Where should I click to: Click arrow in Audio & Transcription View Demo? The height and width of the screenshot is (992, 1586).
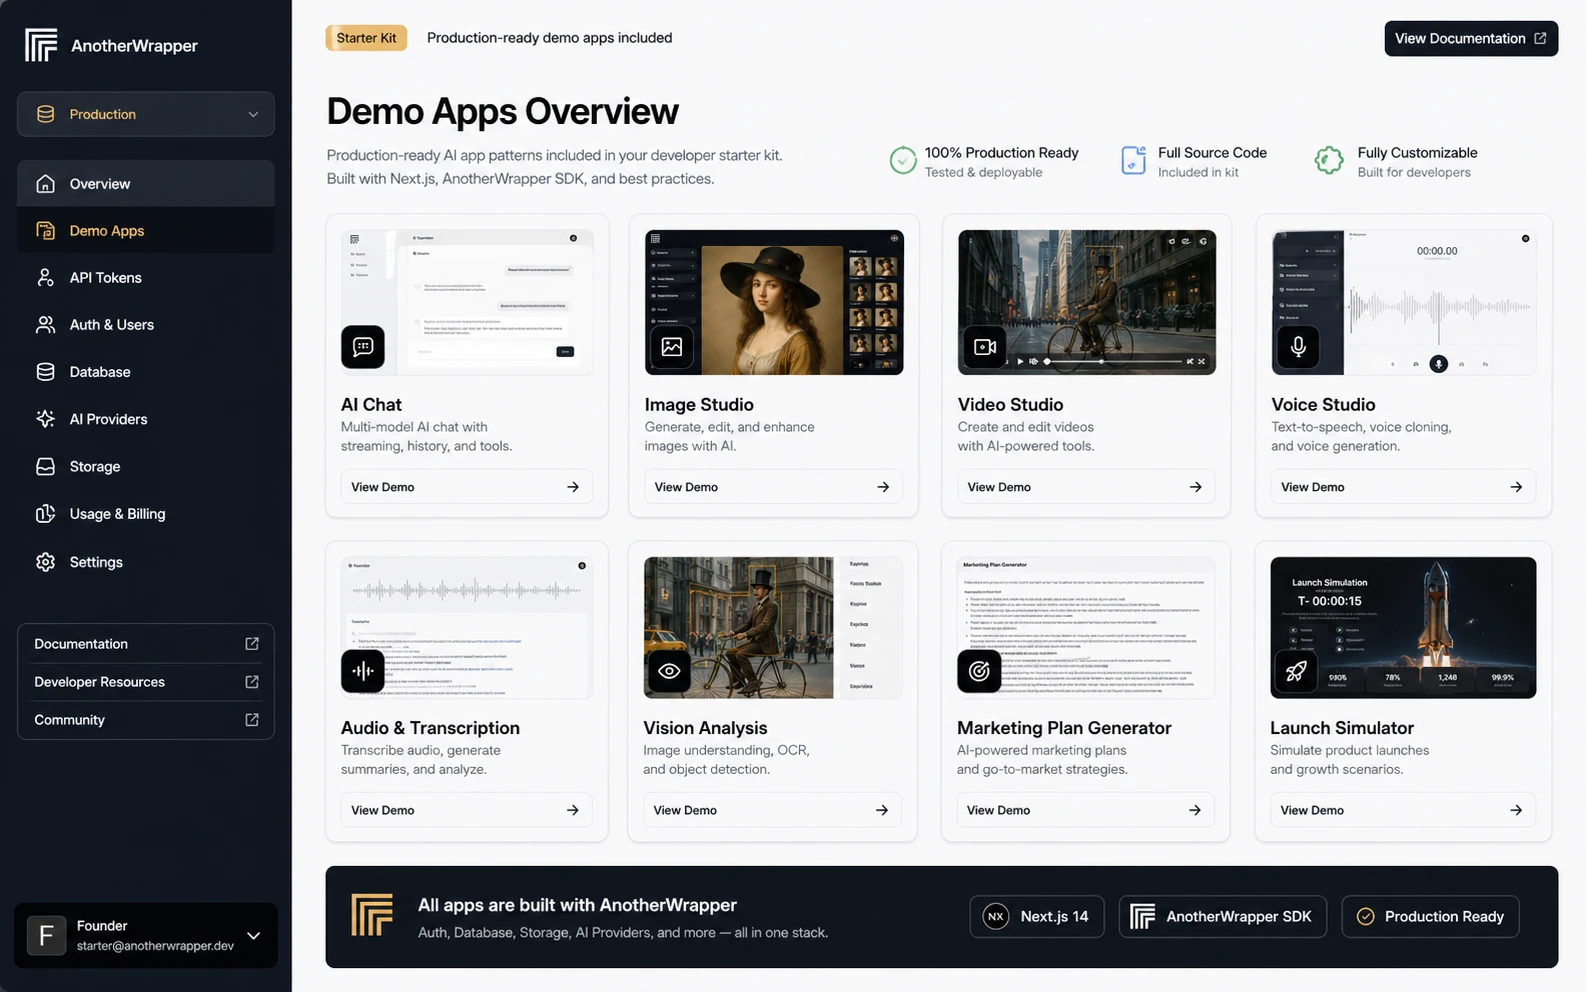click(x=573, y=810)
